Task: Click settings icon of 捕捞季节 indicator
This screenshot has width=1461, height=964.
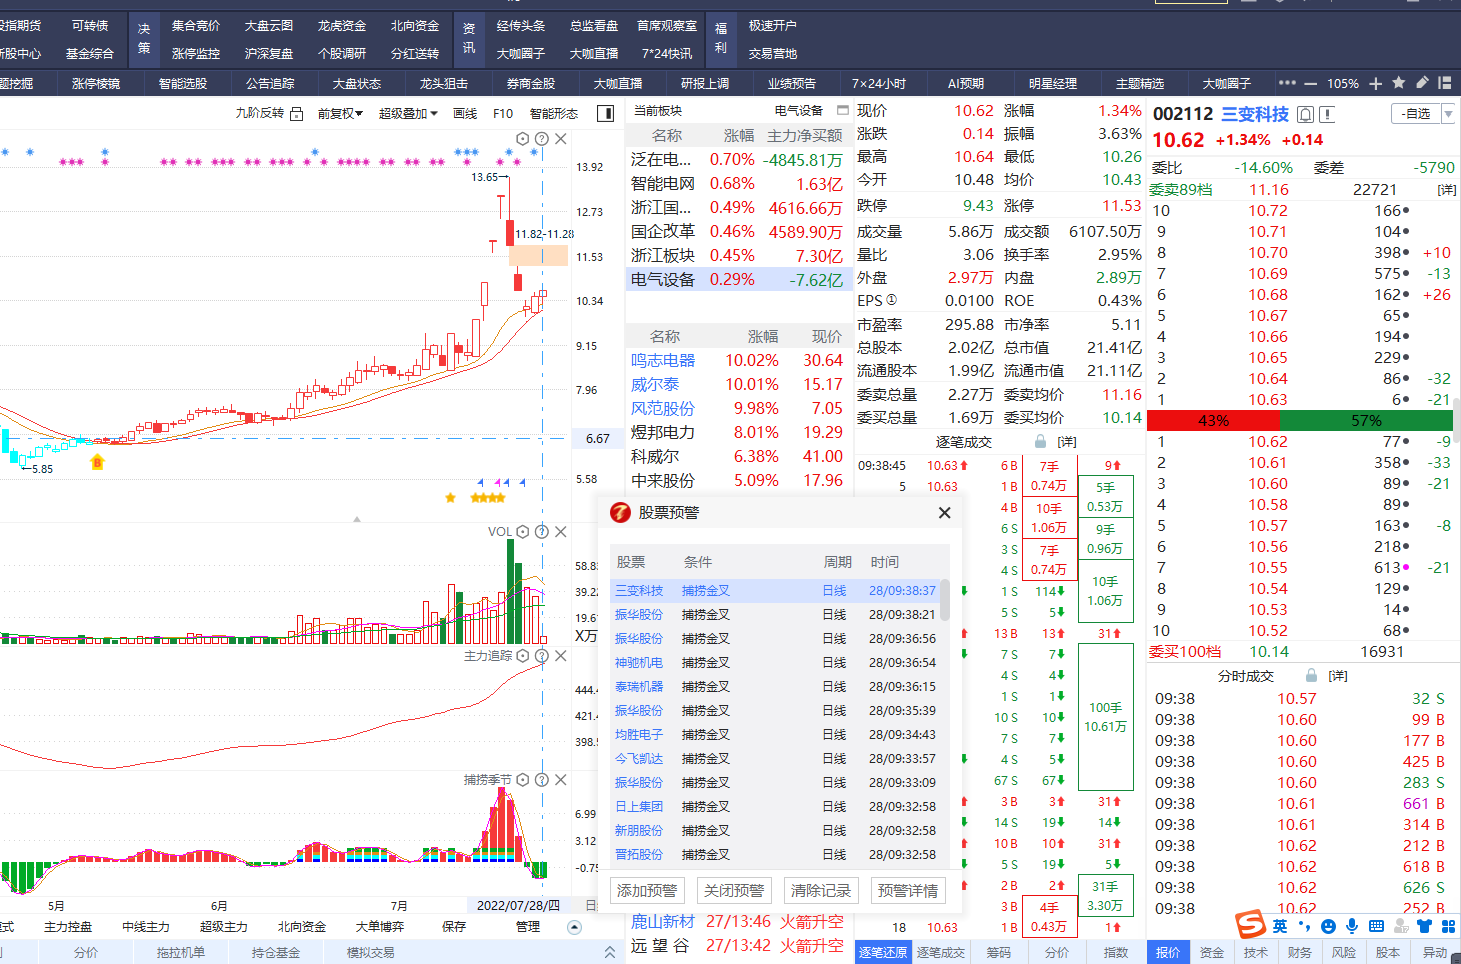Action: (x=523, y=780)
